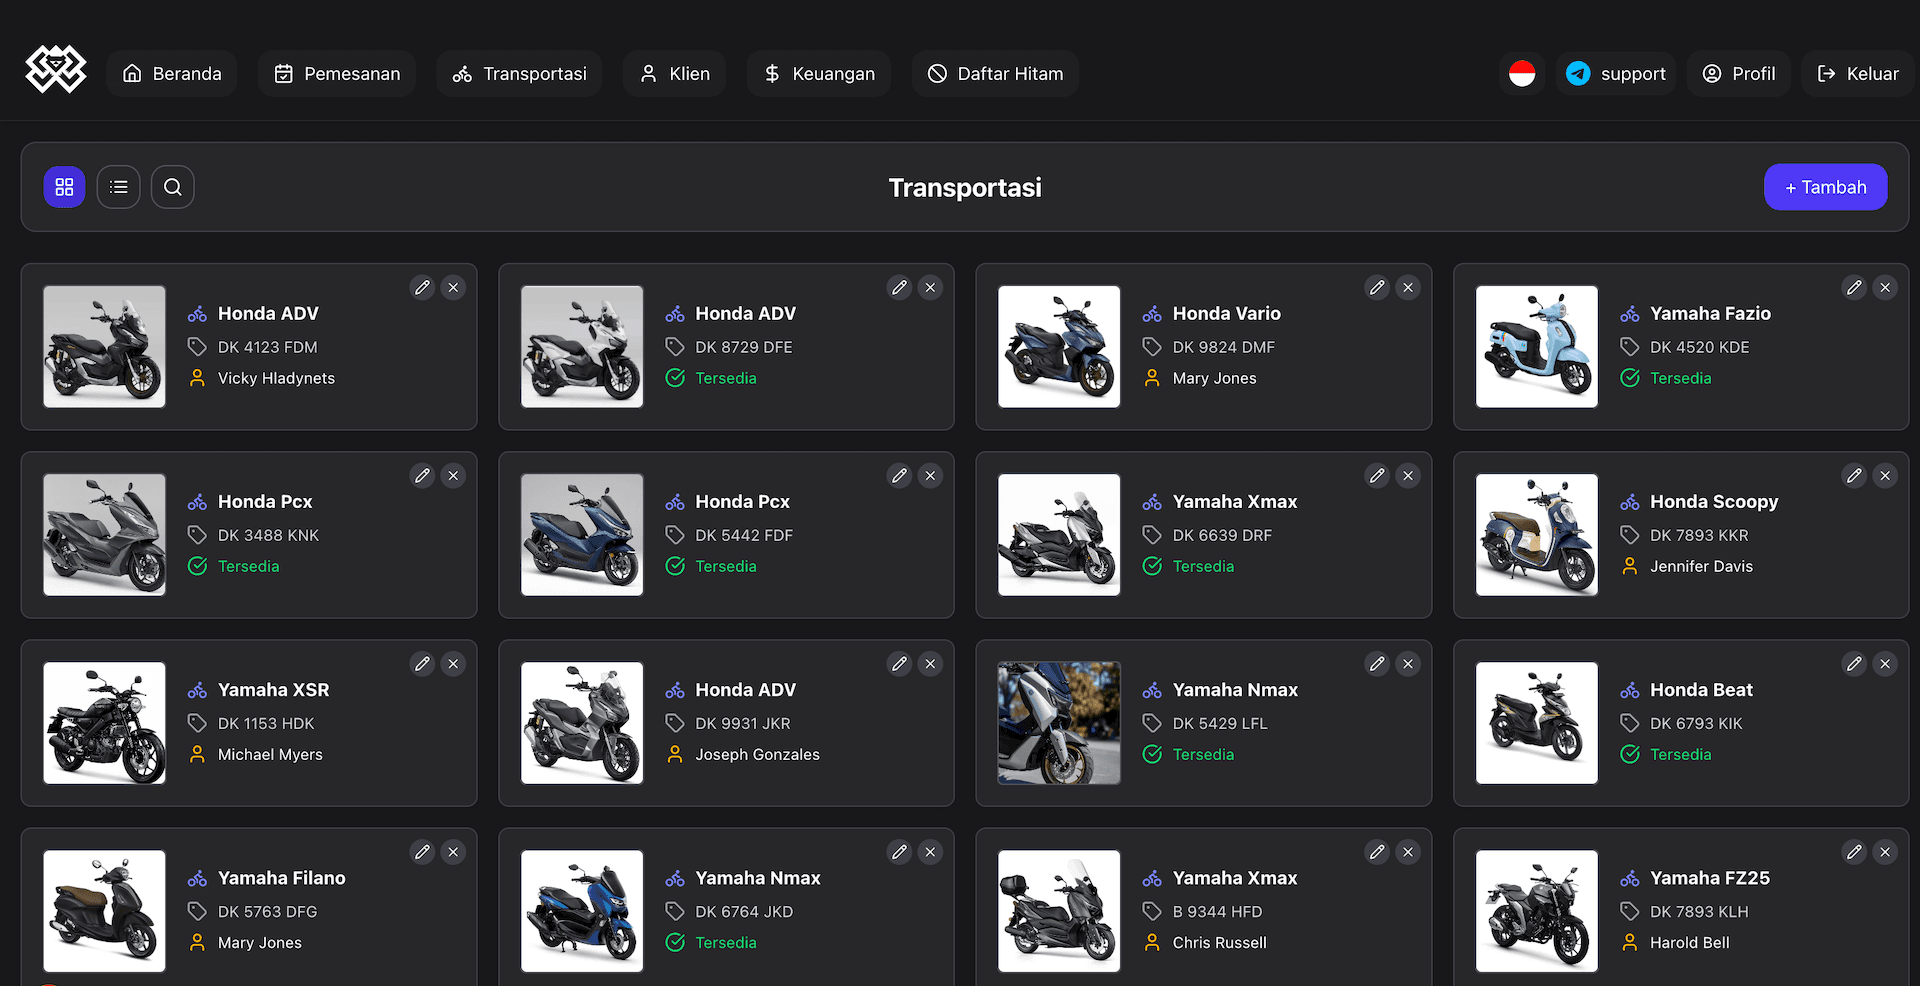Remove Honda ADV DK 8729 DFE
1920x986 pixels.
[931, 288]
